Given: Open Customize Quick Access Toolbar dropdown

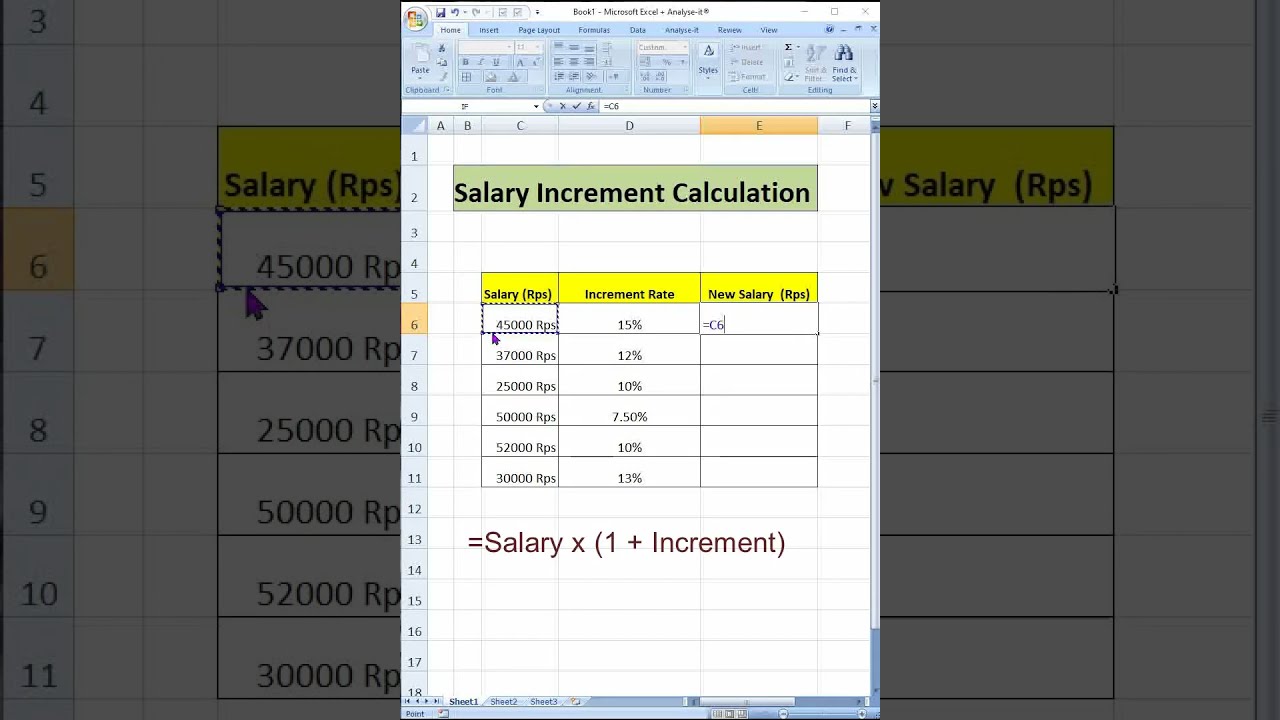Looking at the screenshot, I should (537, 13).
